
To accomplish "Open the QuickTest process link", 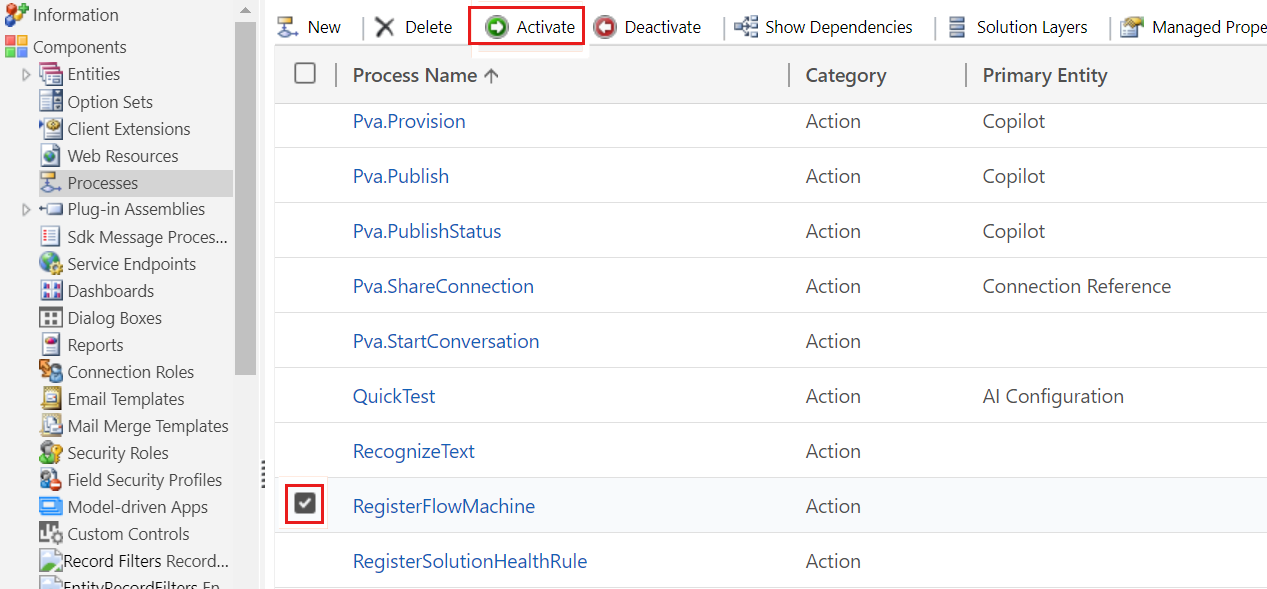I will 394,396.
